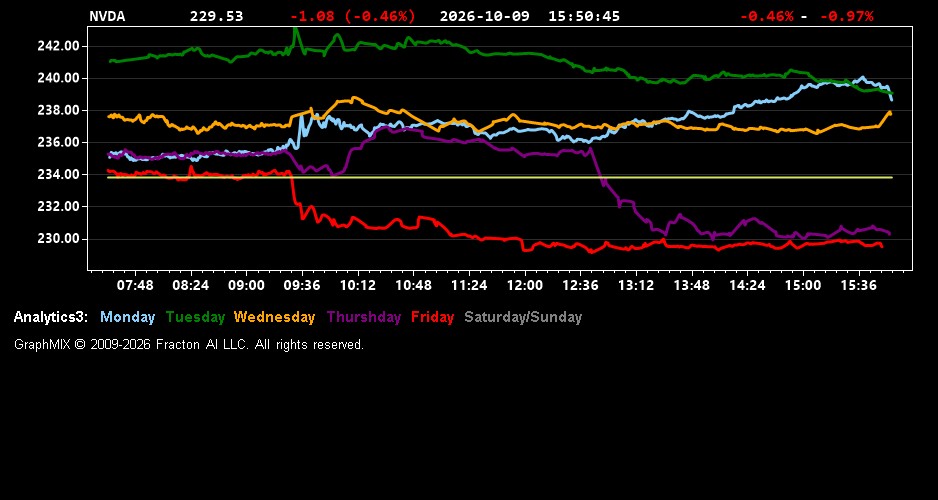
Task: Click the 15:50:45 time stamp
Action: pos(584,17)
